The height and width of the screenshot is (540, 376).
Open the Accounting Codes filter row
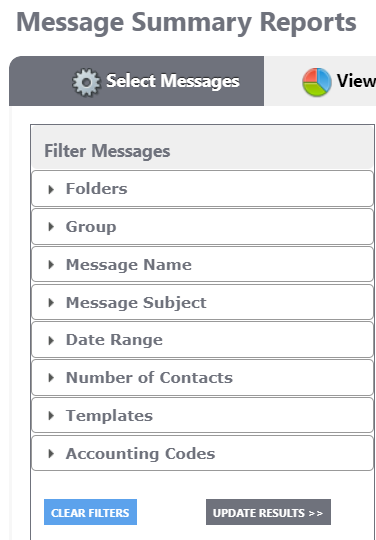click(202, 453)
